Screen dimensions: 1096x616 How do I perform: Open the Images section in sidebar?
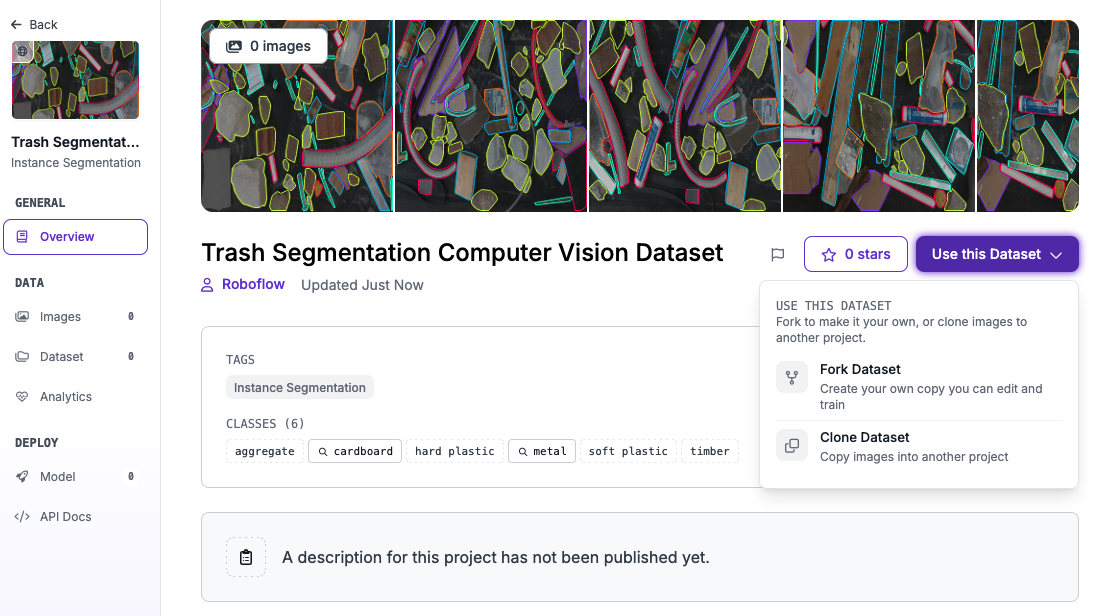tap(60, 317)
